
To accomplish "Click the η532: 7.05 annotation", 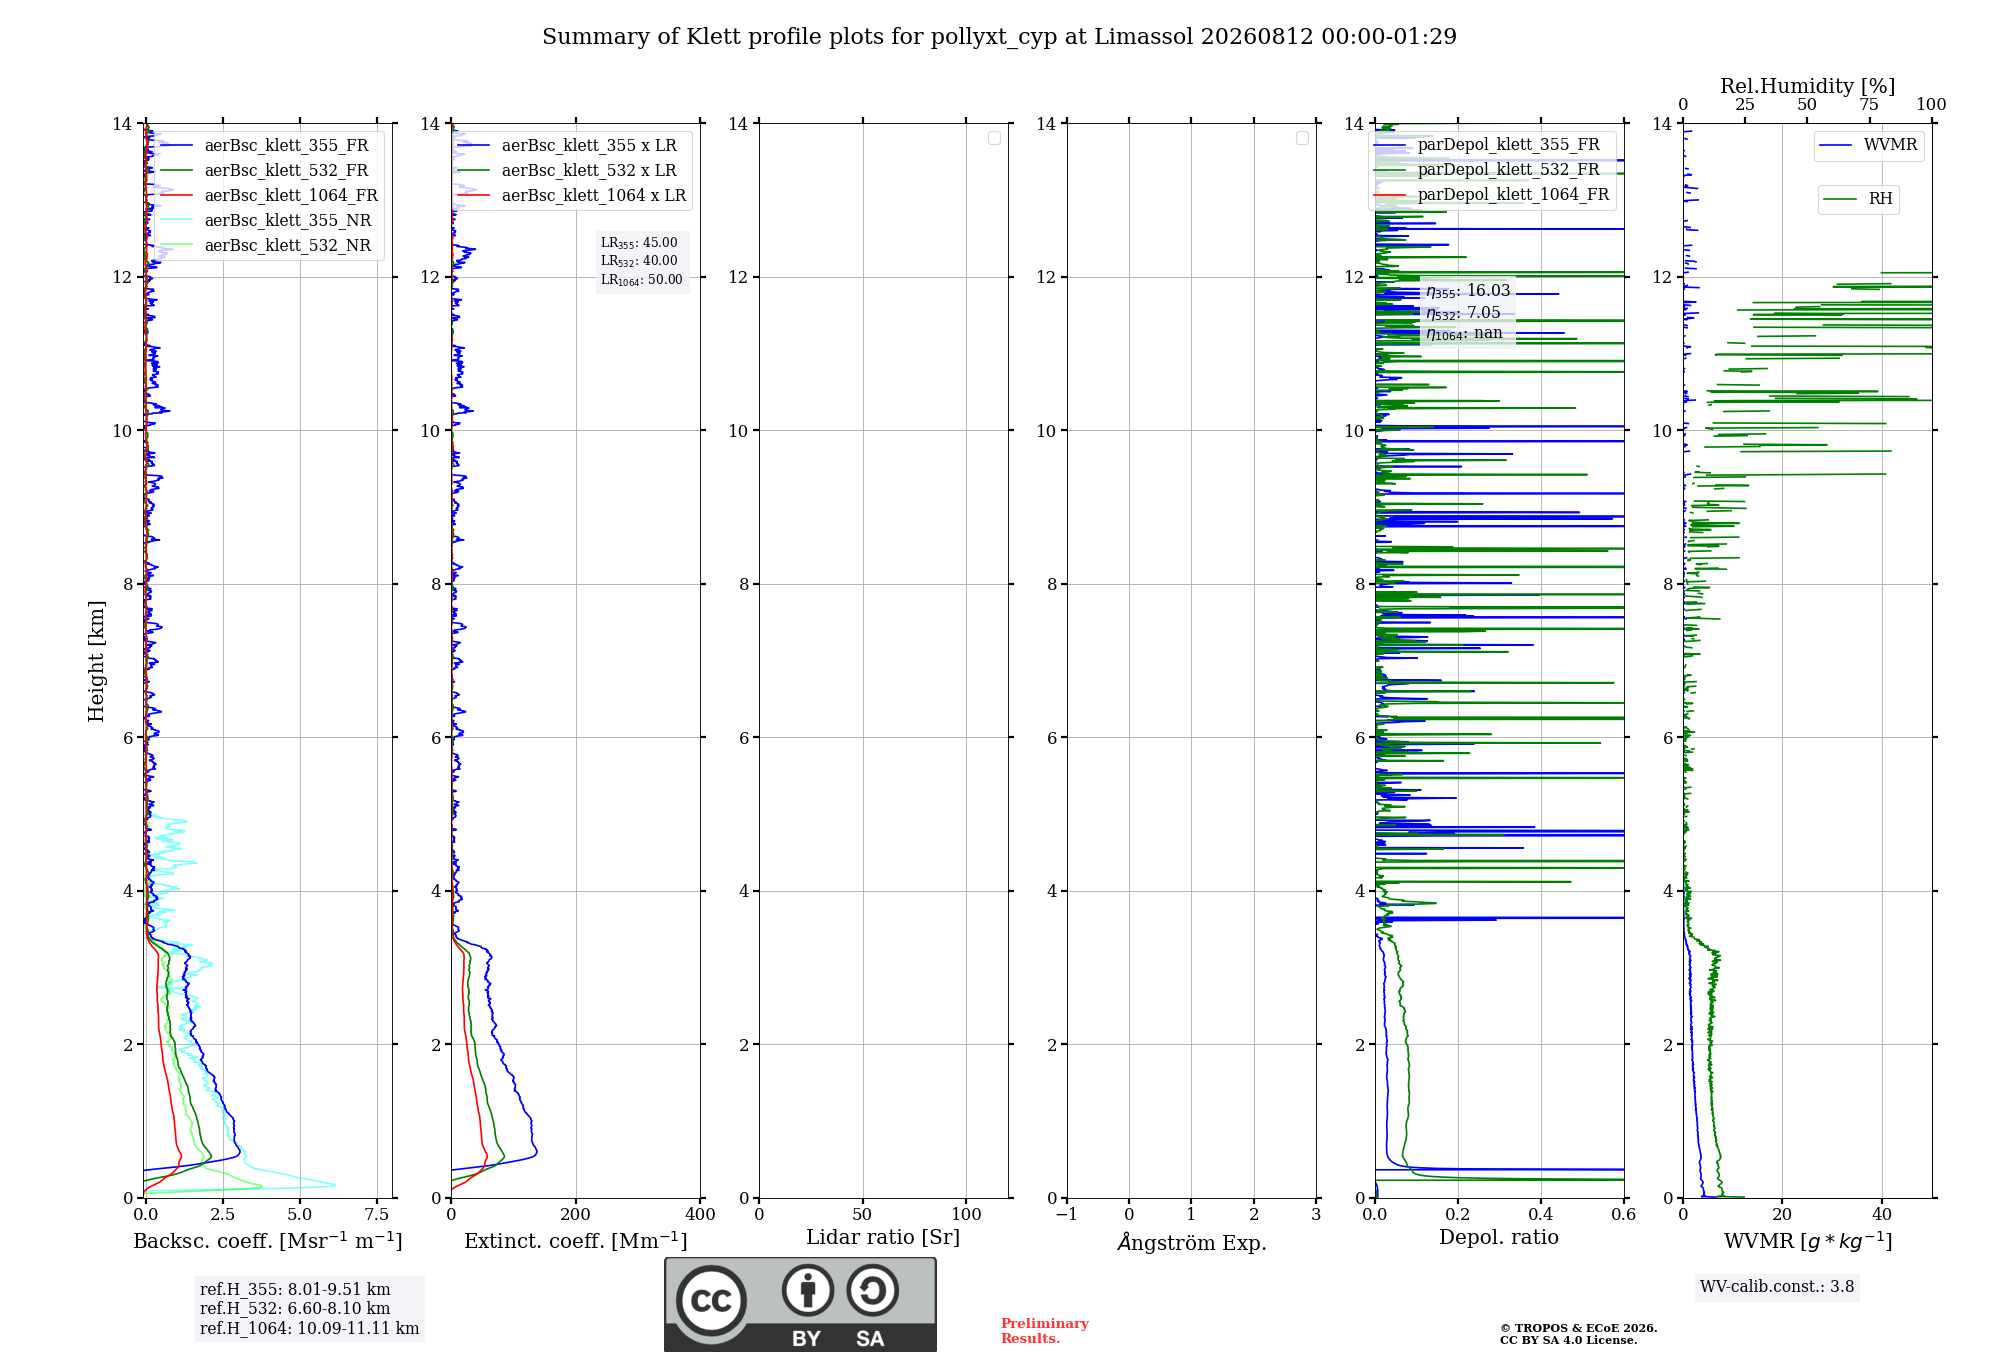I will (x=1463, y=313).
